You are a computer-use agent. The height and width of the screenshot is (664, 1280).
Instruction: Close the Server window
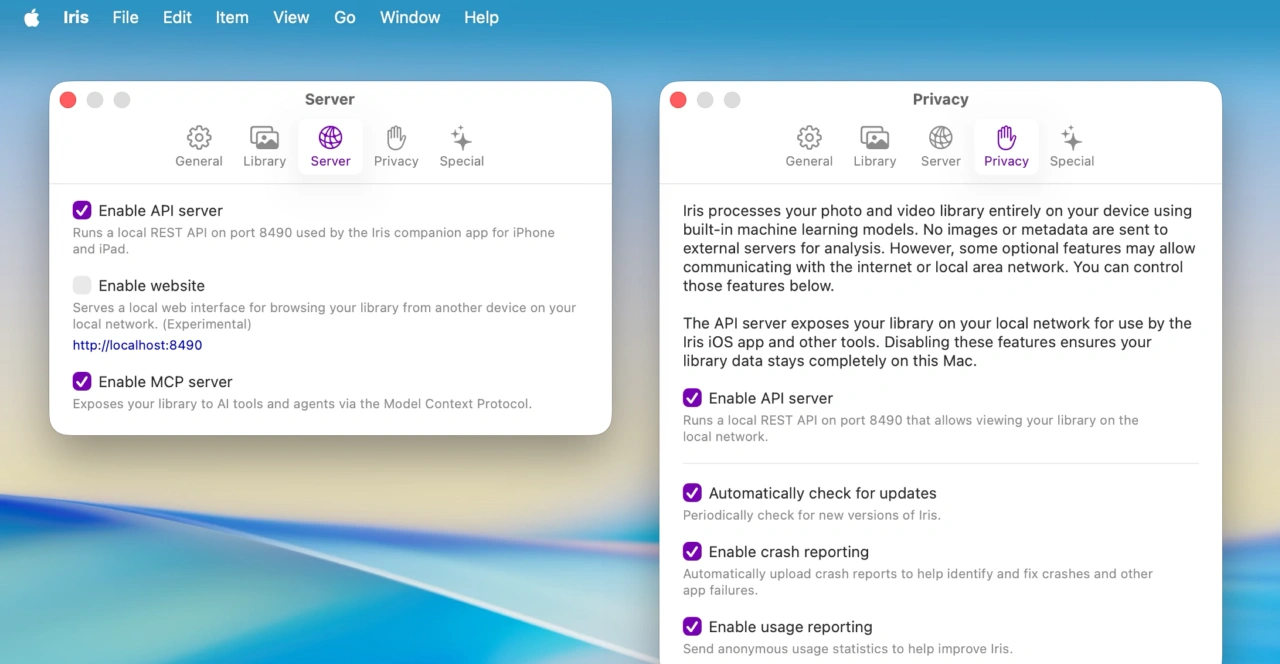pyautogui.click(x=68, y=99)
